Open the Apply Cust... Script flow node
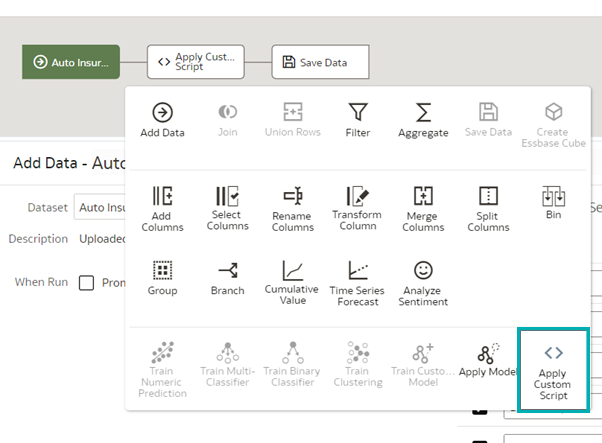The height and width of the screenshot is (443, 602). 196,62
